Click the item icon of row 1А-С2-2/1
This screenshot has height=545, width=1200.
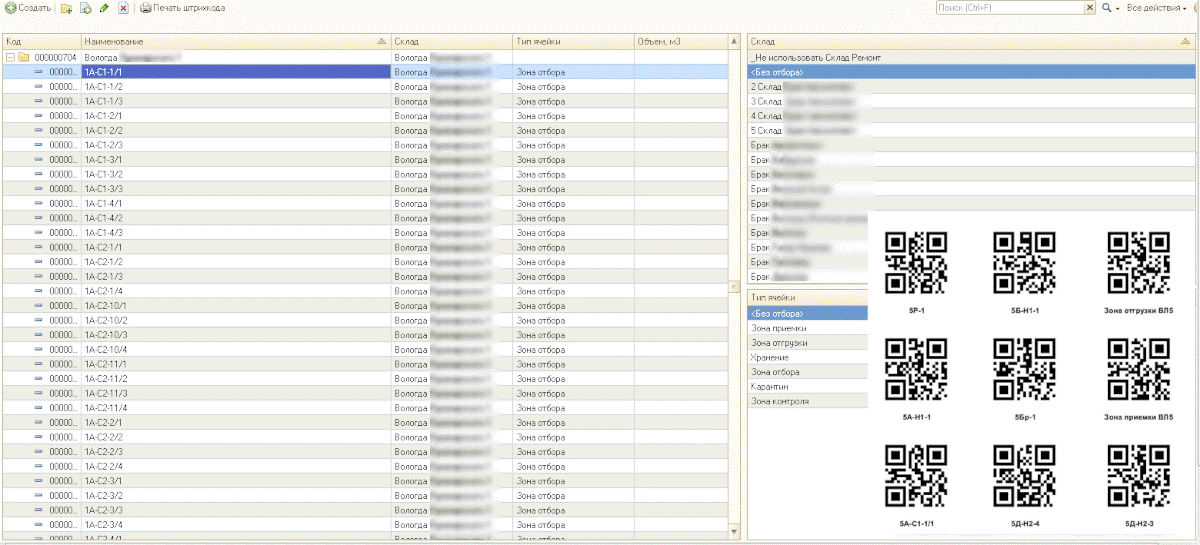tap(39, 422)
